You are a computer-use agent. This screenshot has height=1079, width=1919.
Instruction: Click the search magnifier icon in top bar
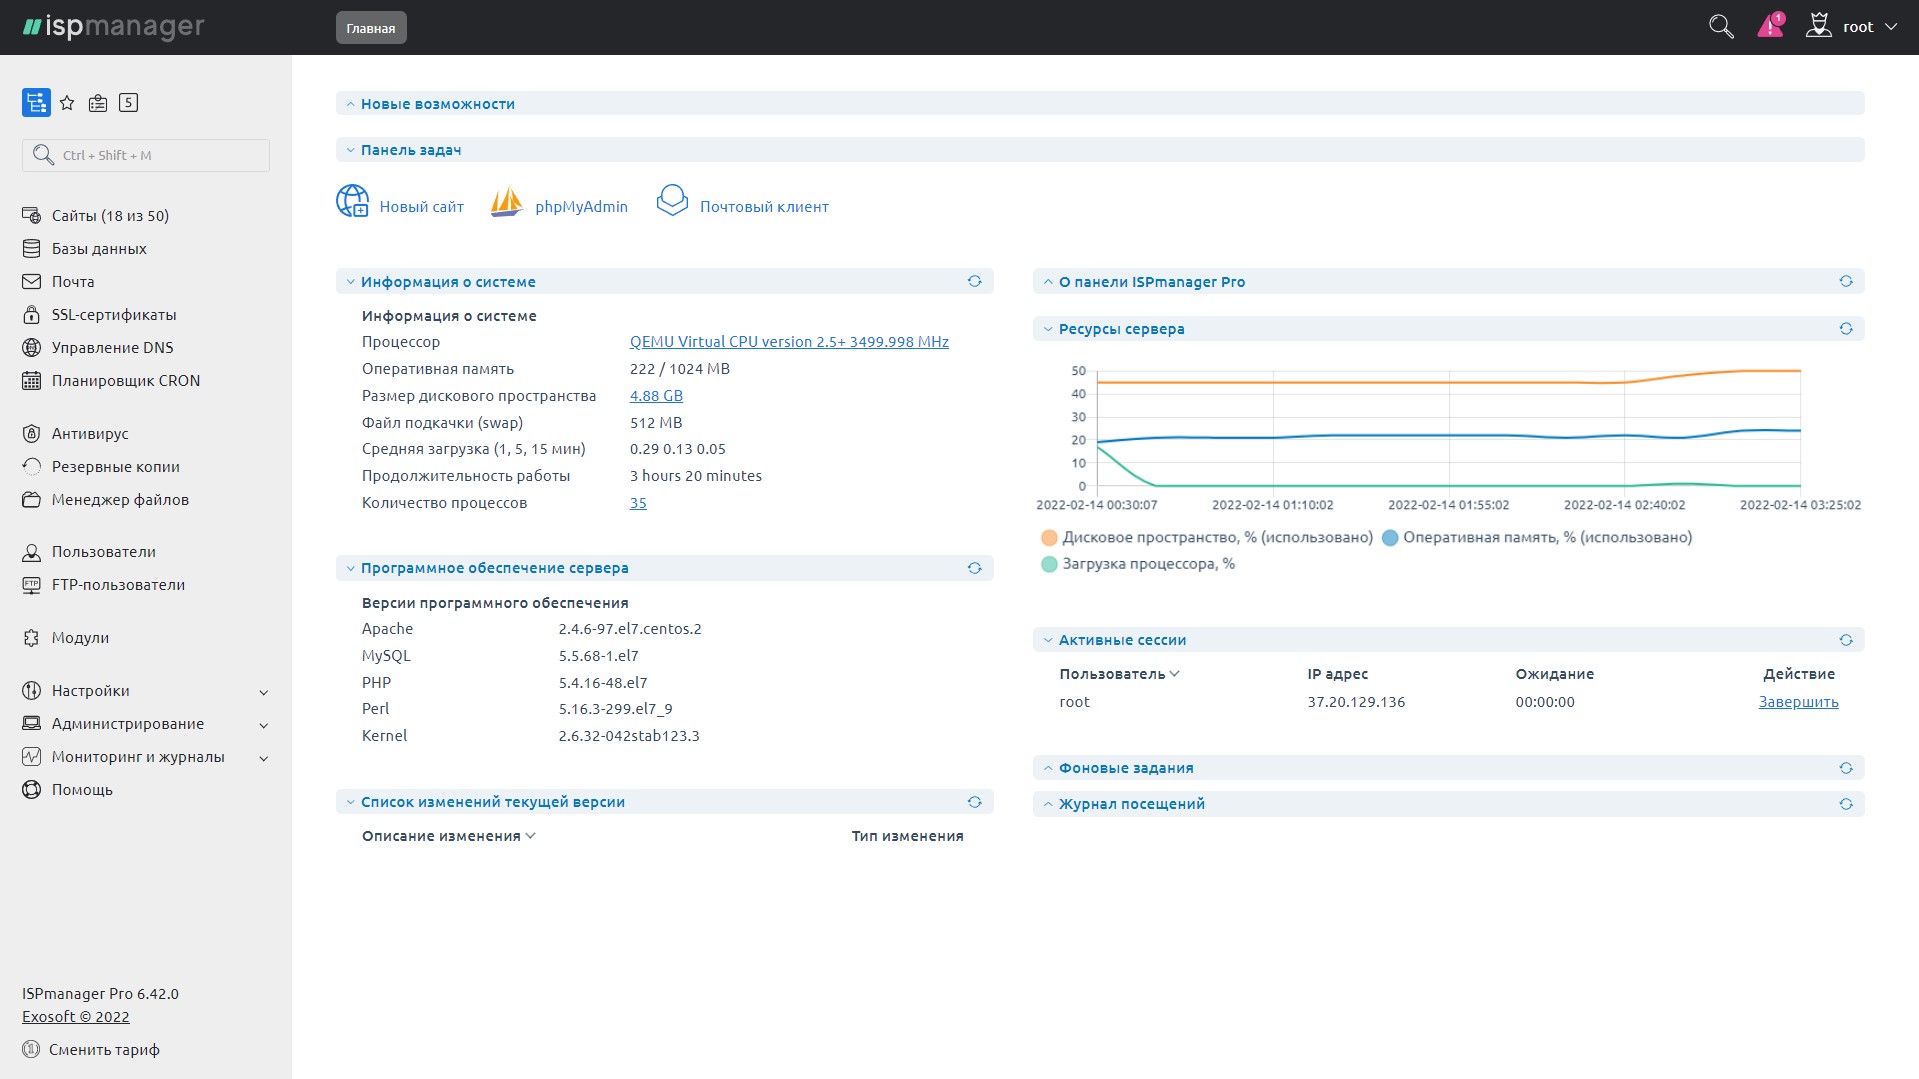click(1720, 27)
